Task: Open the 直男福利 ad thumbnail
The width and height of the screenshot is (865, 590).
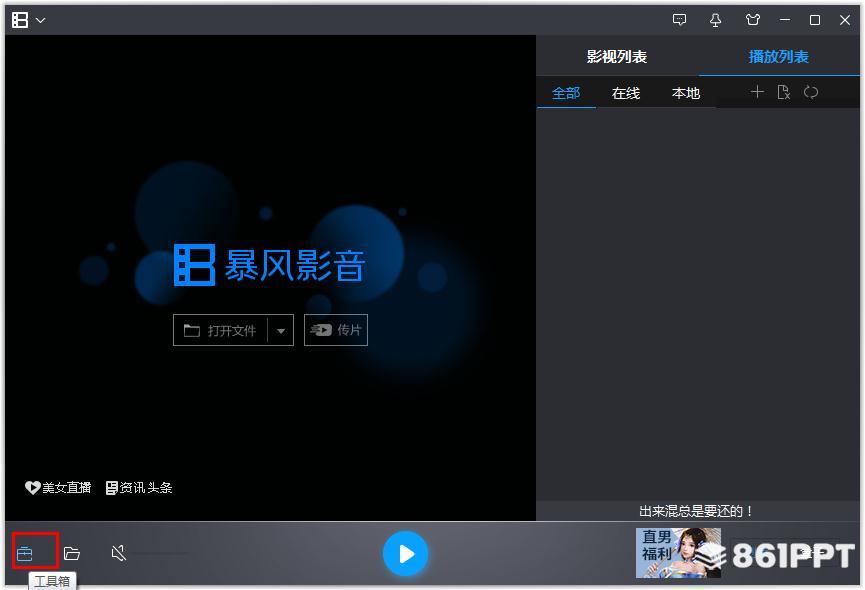Action: 678,553
